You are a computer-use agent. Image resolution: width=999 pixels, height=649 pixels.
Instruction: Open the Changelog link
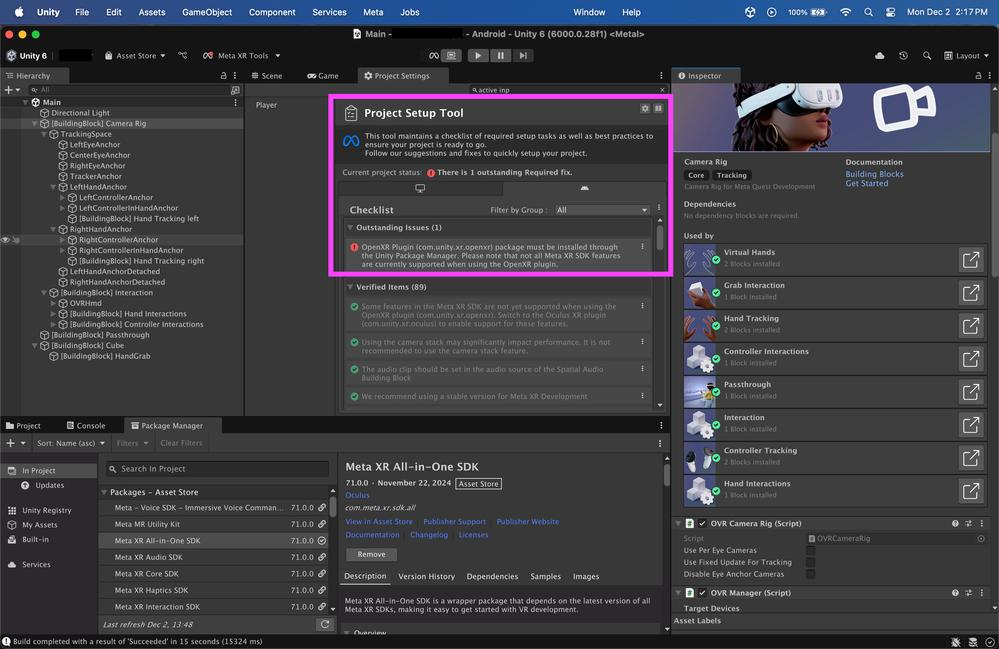click(x=429, y=535)
